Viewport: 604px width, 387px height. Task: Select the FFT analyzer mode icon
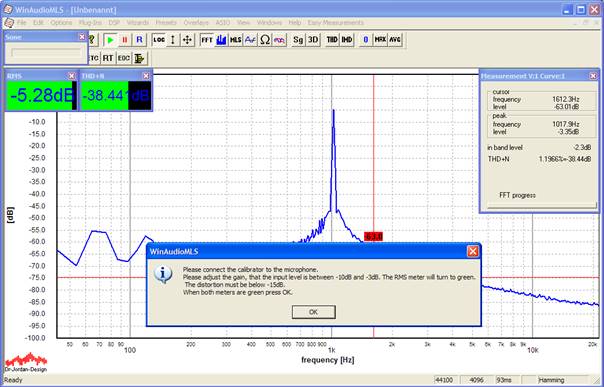207,40
